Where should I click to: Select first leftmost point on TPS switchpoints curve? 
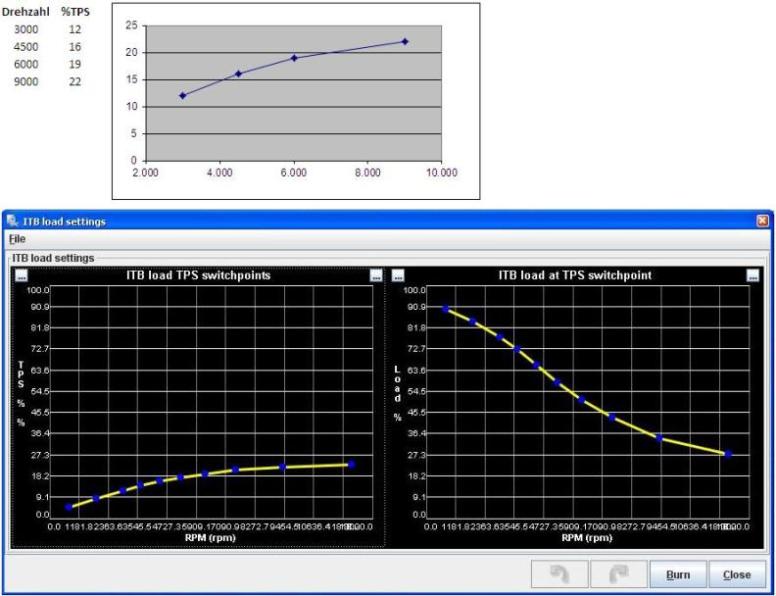click(x=69, y=507)
